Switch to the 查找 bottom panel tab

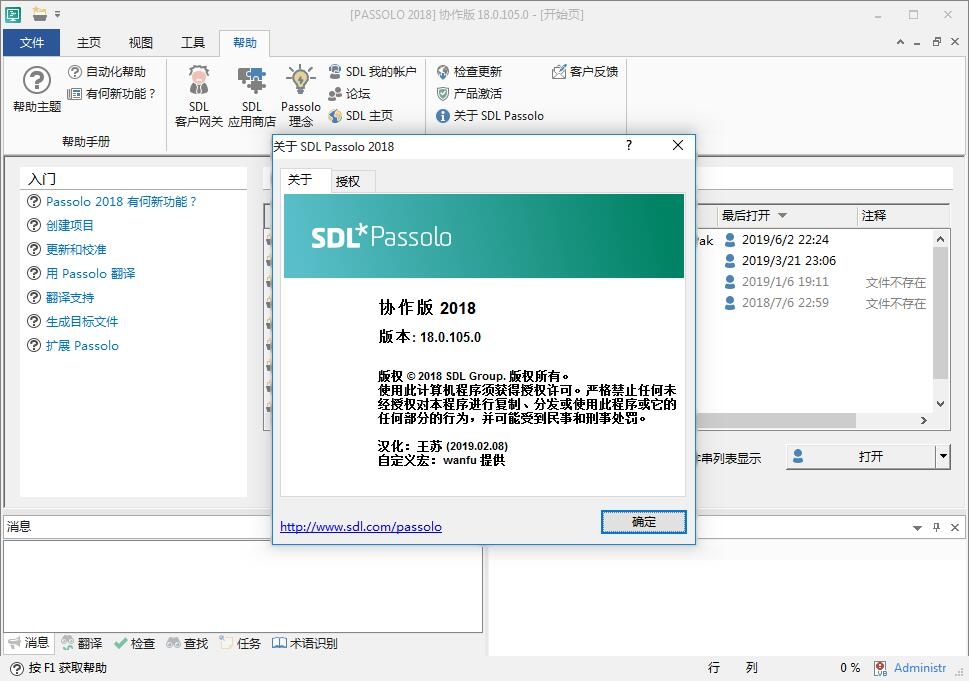pos(188,643)
